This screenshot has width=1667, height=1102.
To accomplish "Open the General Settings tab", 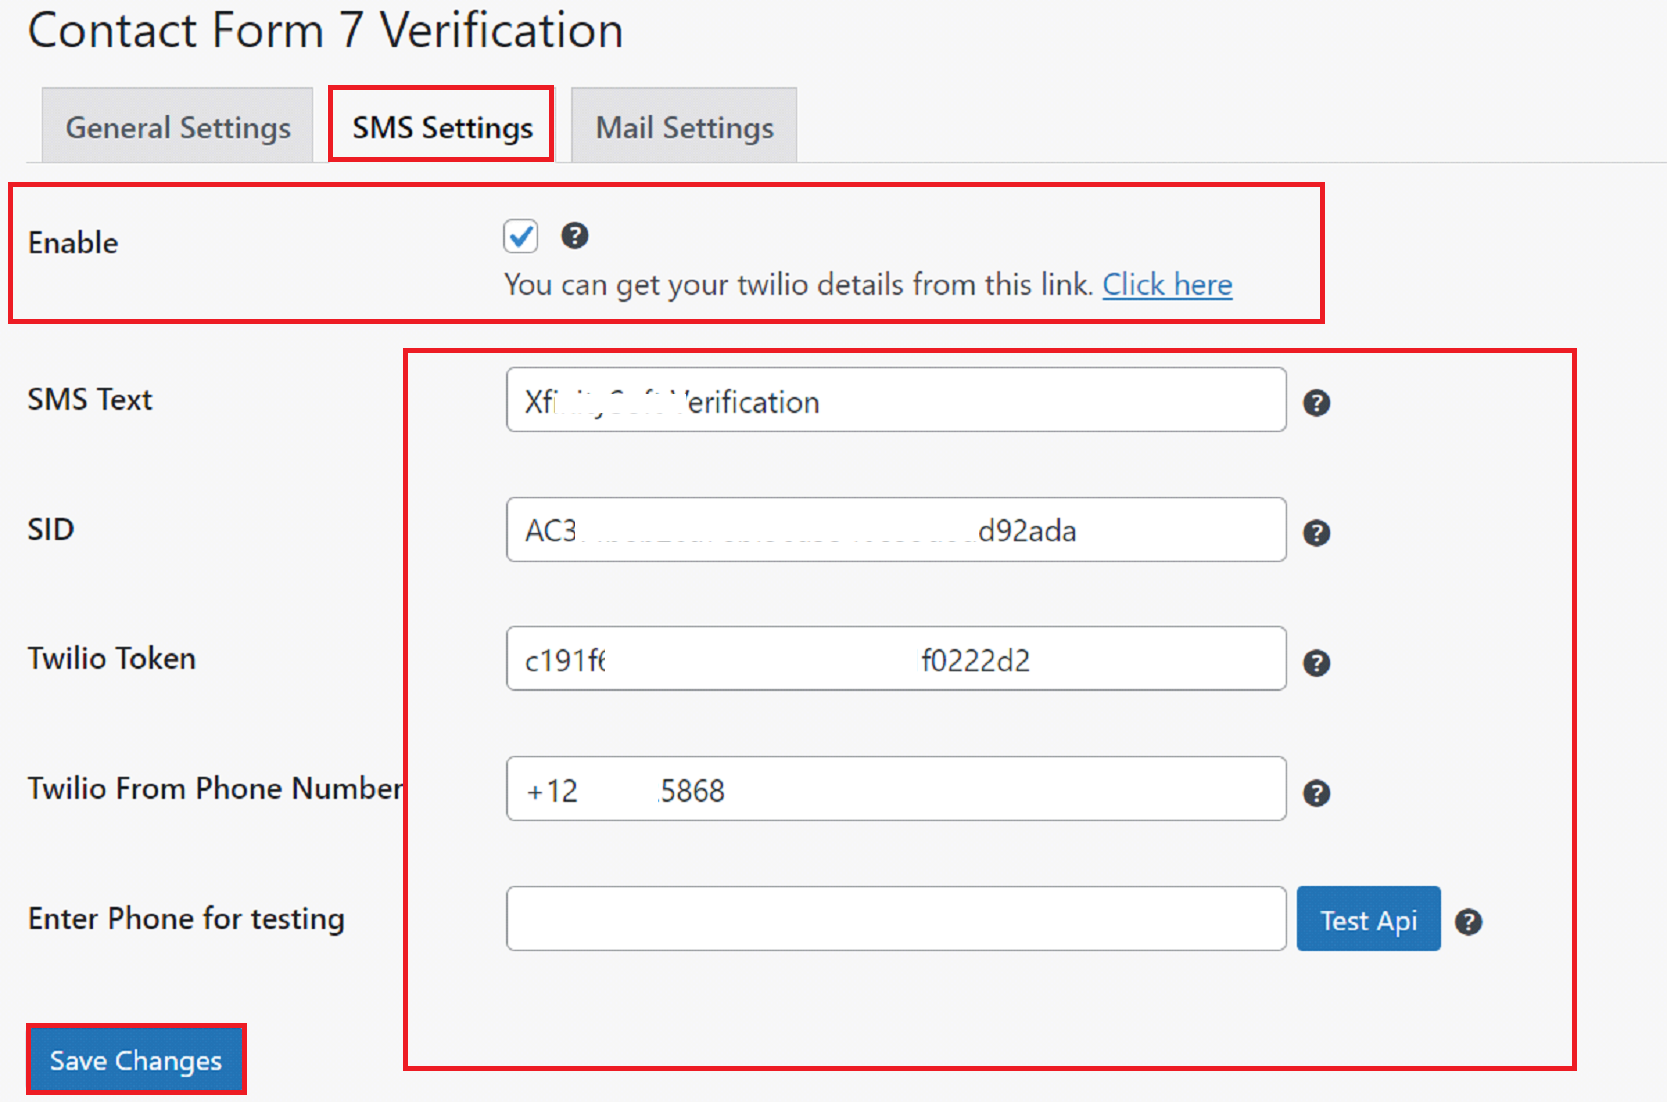I will click(x=177, y=125).
